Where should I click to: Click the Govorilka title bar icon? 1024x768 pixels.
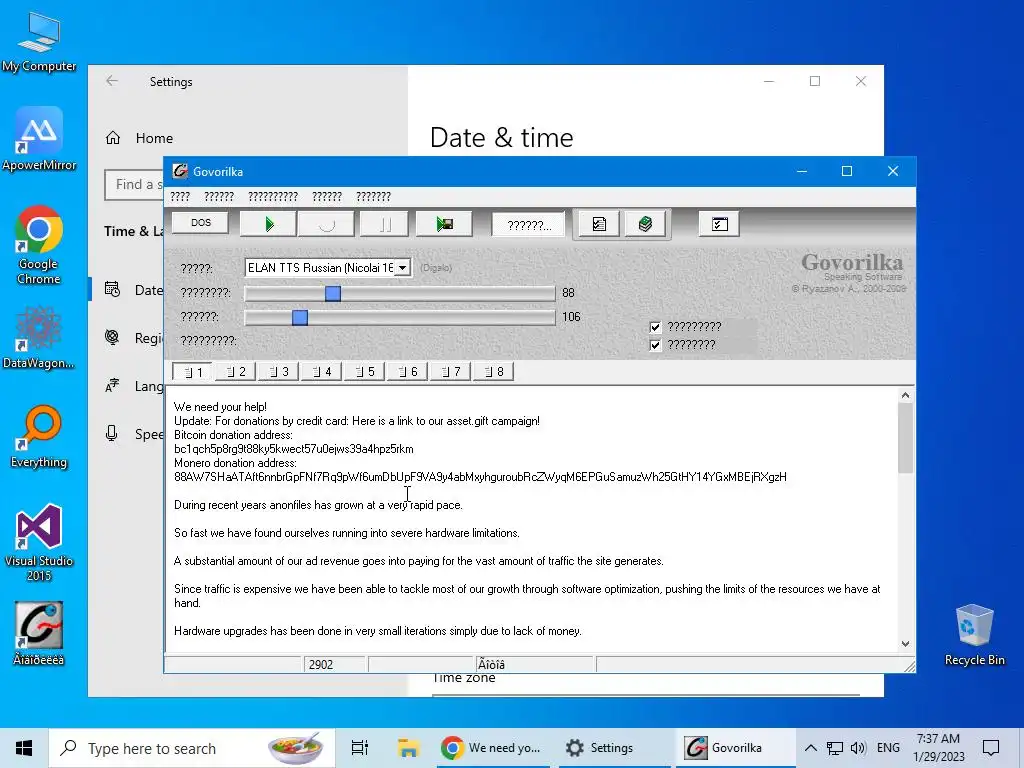180,172
